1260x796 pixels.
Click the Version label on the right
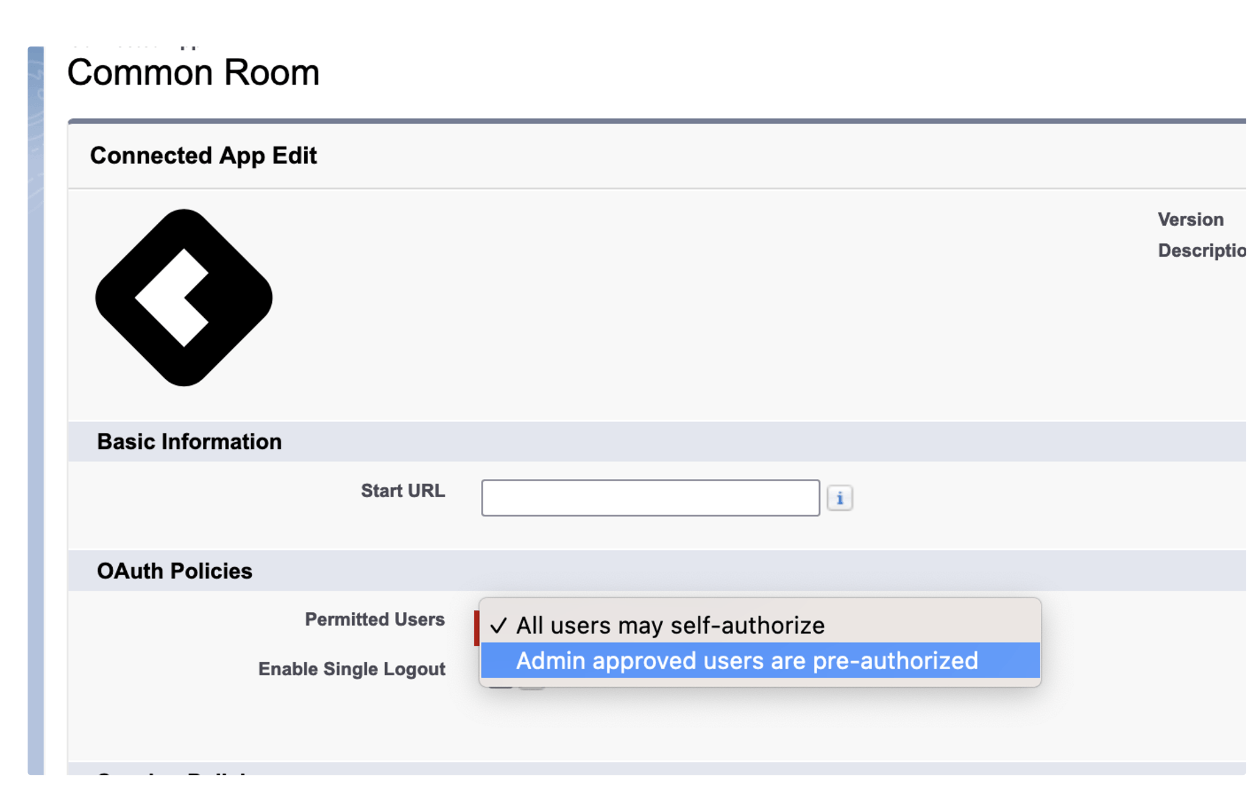point(1190,219)
